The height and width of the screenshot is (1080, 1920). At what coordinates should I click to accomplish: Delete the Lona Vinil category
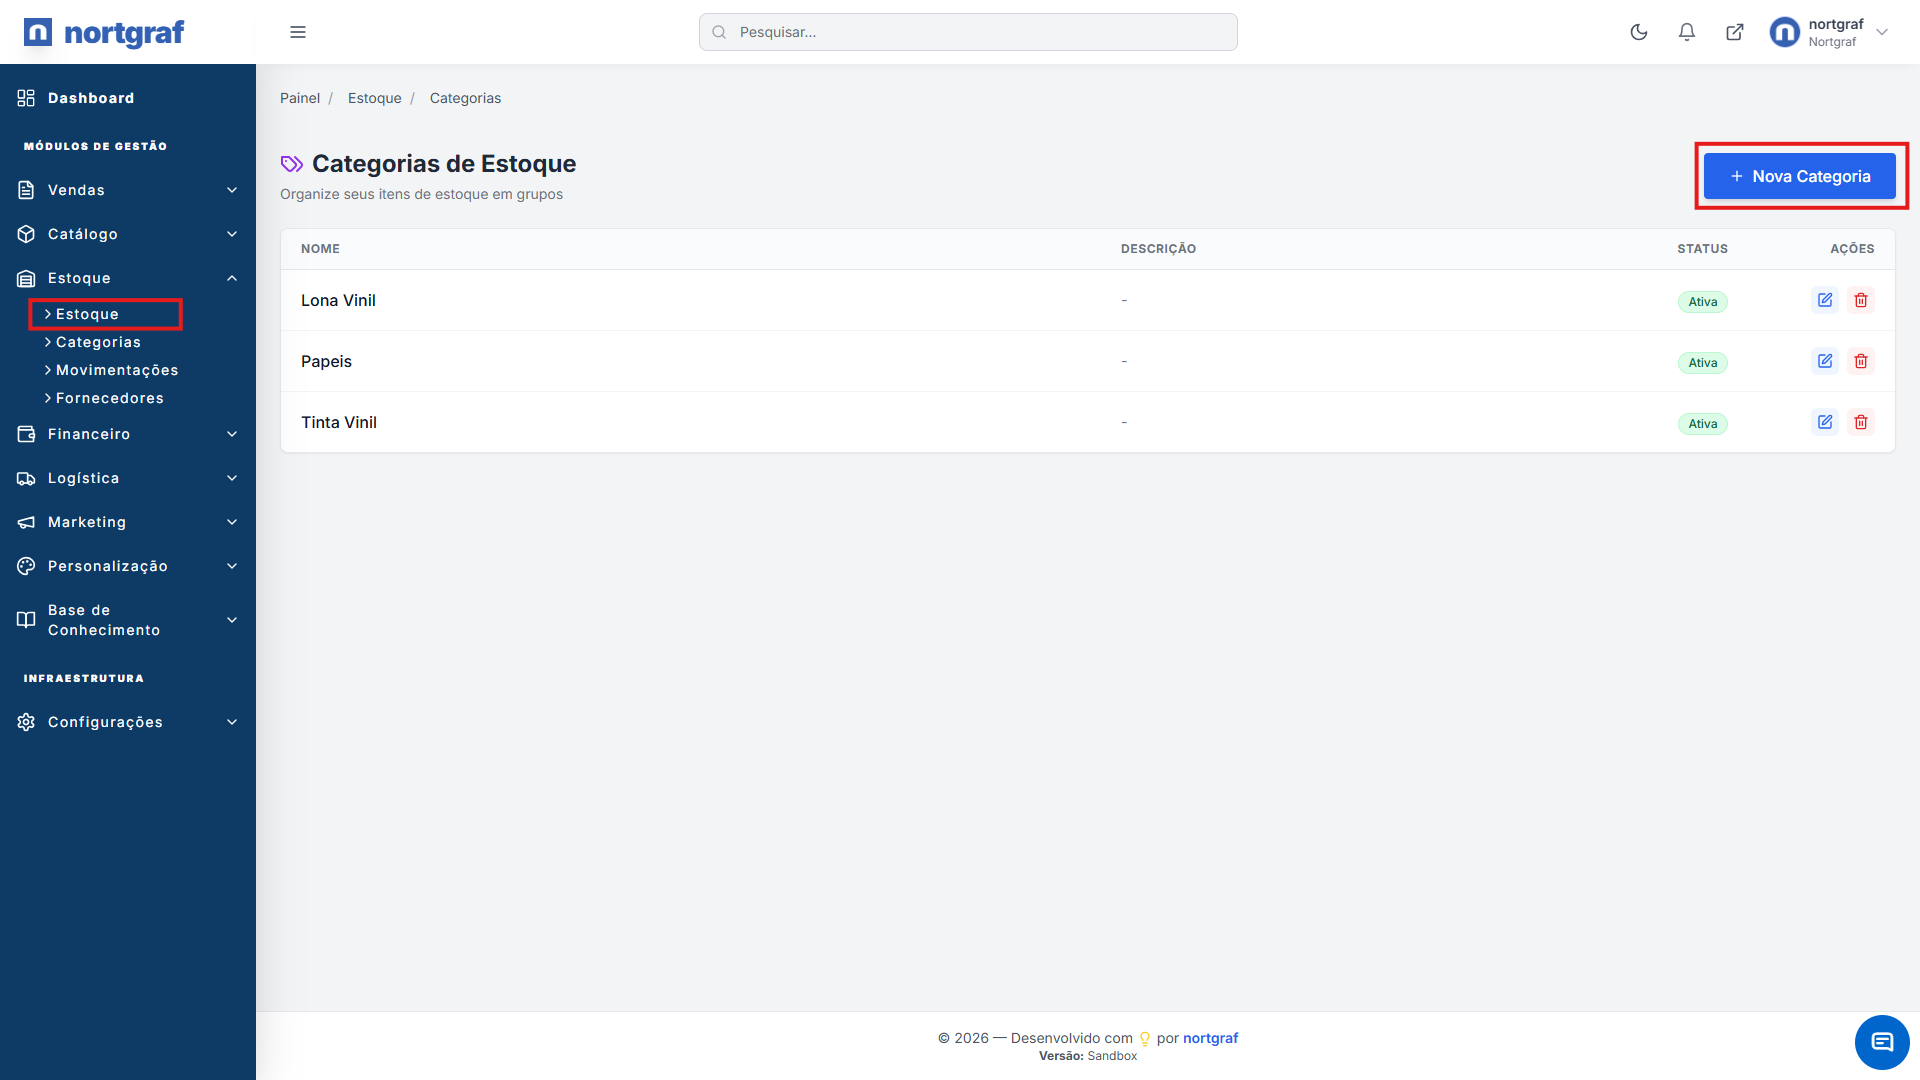1860,300
